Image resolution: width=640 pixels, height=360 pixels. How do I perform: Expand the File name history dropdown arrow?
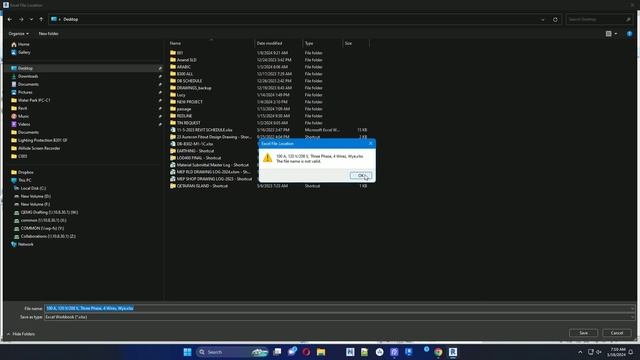coord(632,308)
